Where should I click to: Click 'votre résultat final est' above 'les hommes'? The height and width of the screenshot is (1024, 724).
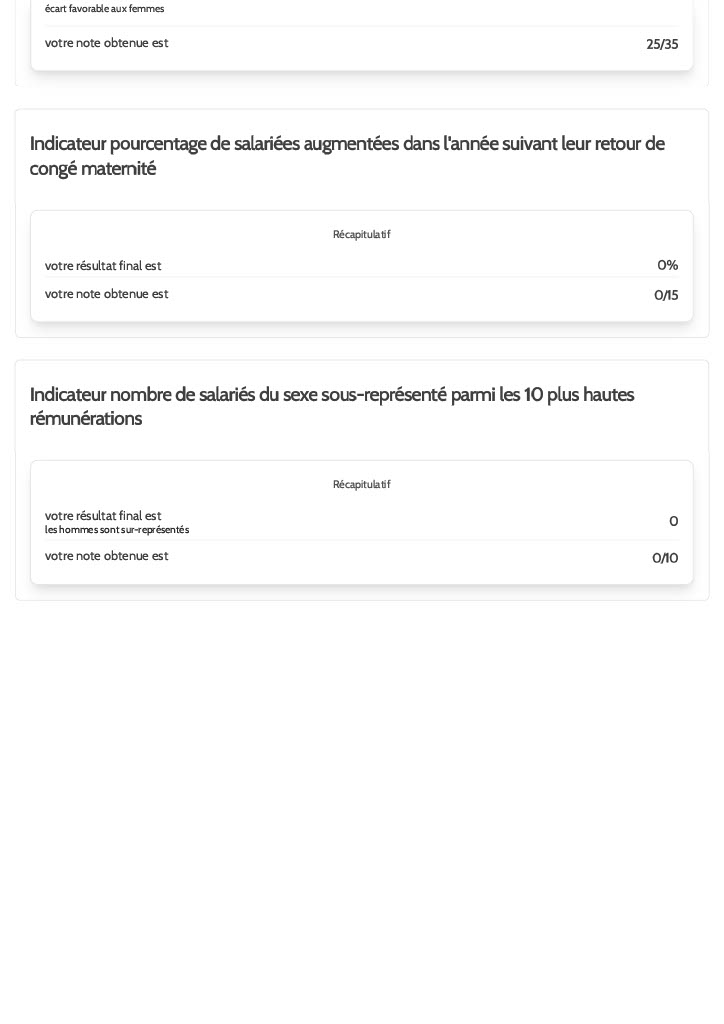pos(103,516)
